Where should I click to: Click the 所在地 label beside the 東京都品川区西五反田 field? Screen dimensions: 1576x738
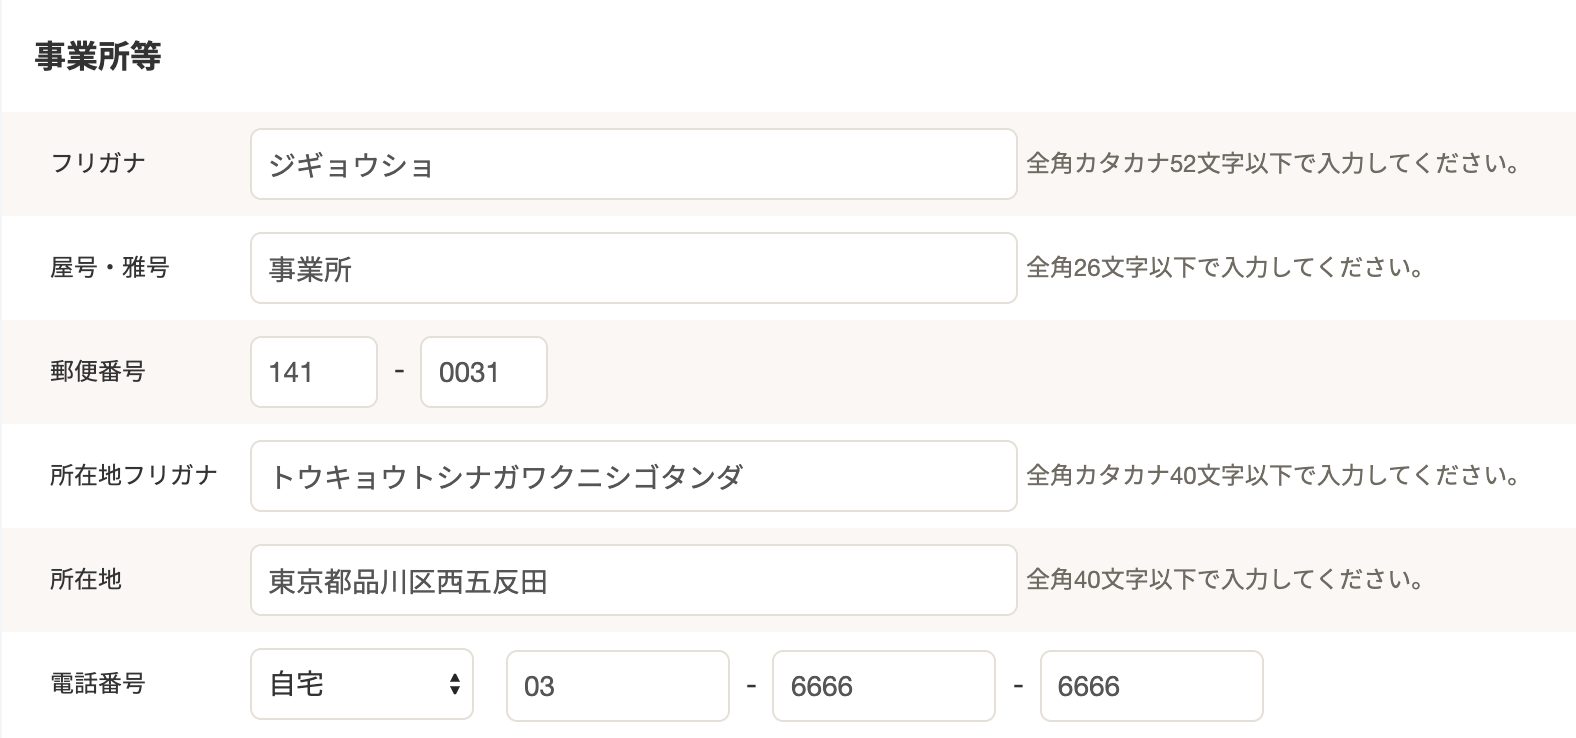pos(86,579)
